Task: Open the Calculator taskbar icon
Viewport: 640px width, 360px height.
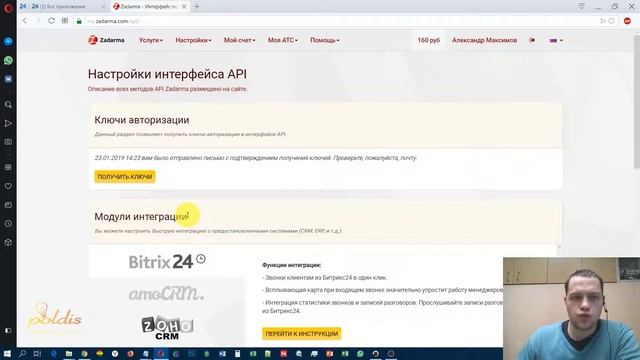Action: (x=237, y=353)
